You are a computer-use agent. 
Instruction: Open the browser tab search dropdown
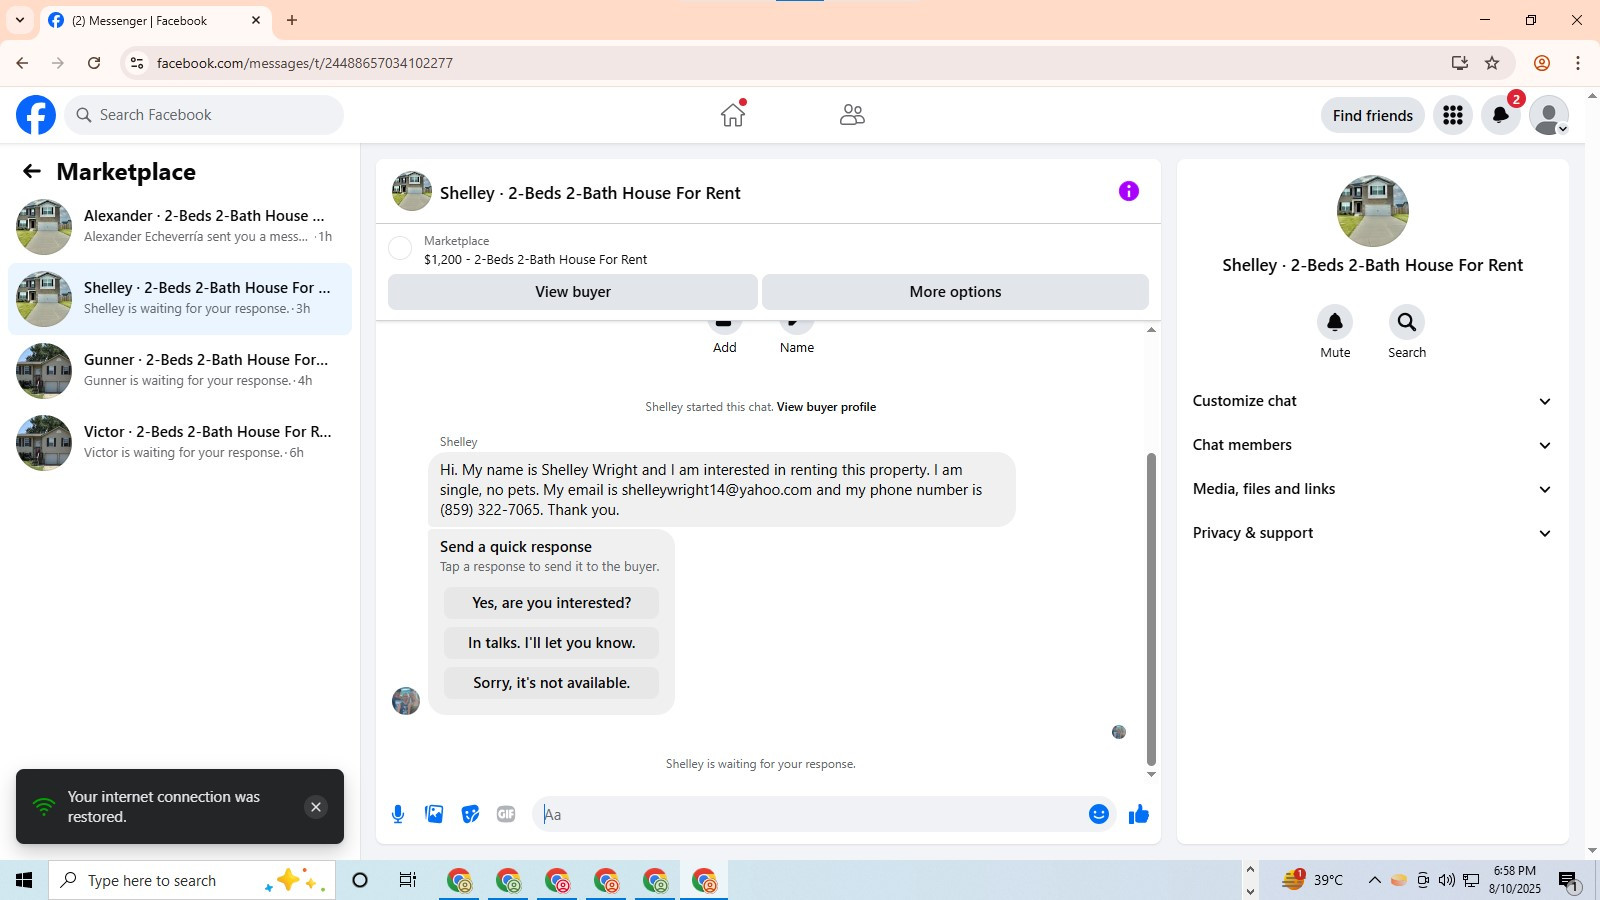point(19,20)
